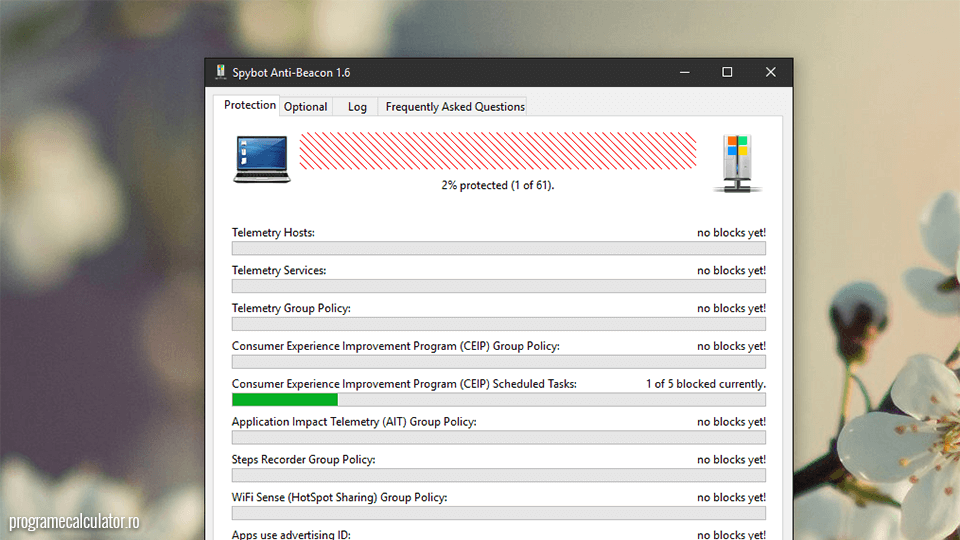The image size is (960, 540).
Task: Click the Telemetry Group Policy label
Action: point(291,308)
